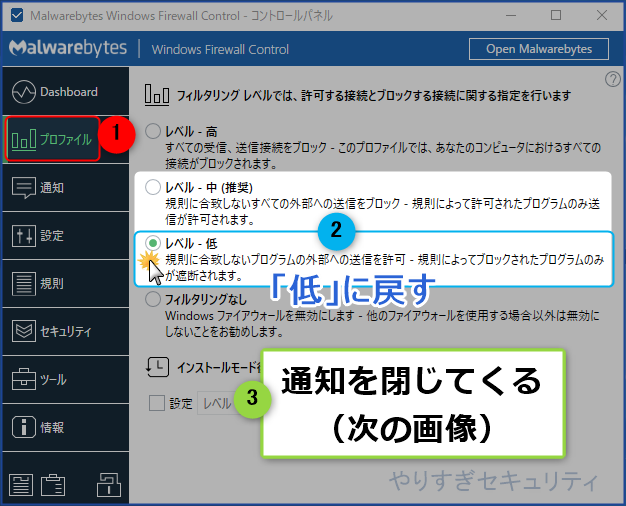
Task: Close the Firewall Control window
Action: pos(602,16)
